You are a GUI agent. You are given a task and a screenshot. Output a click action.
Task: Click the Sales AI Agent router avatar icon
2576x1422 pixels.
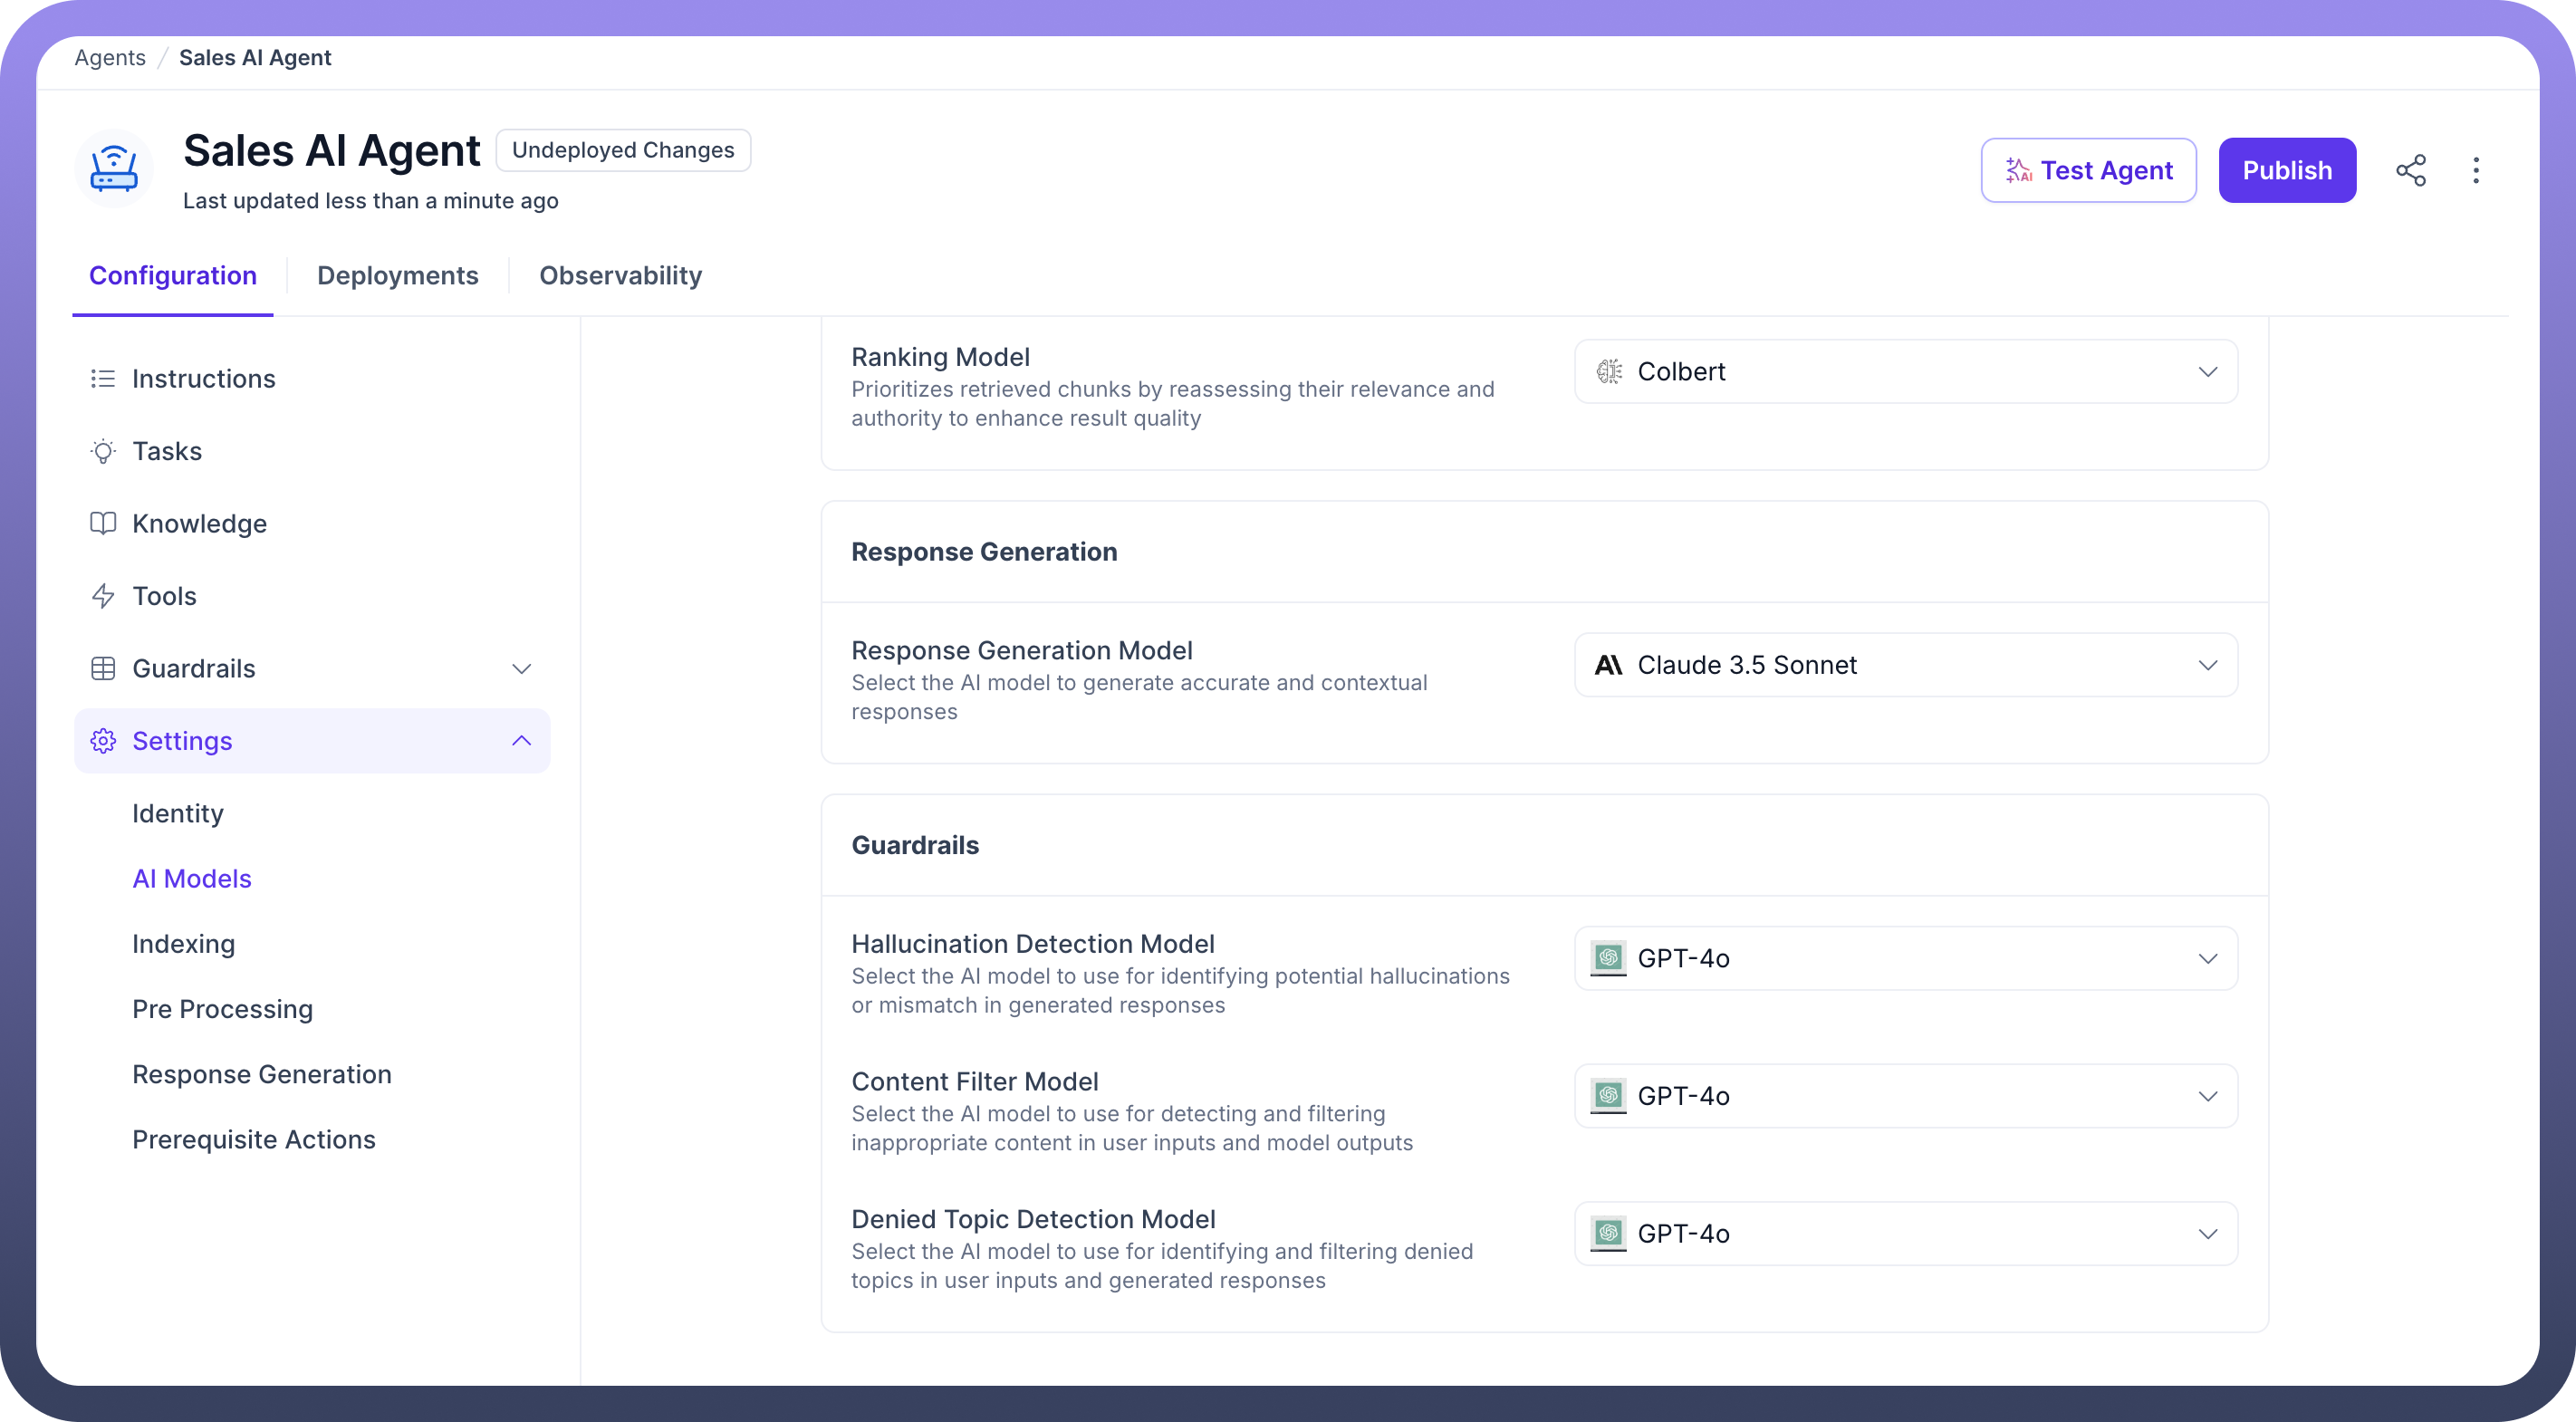pos(114,168)
